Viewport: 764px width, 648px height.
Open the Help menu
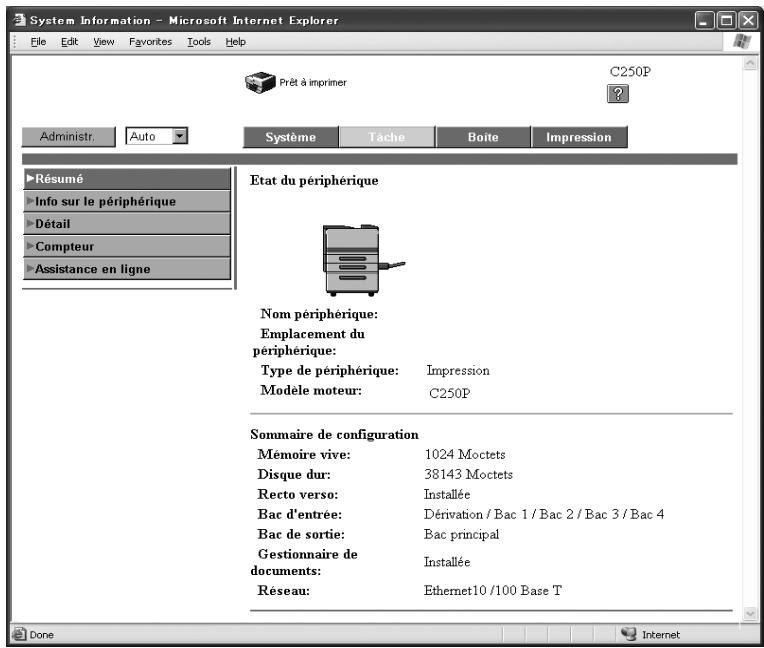pyautogui.click(x=235, y=42)
